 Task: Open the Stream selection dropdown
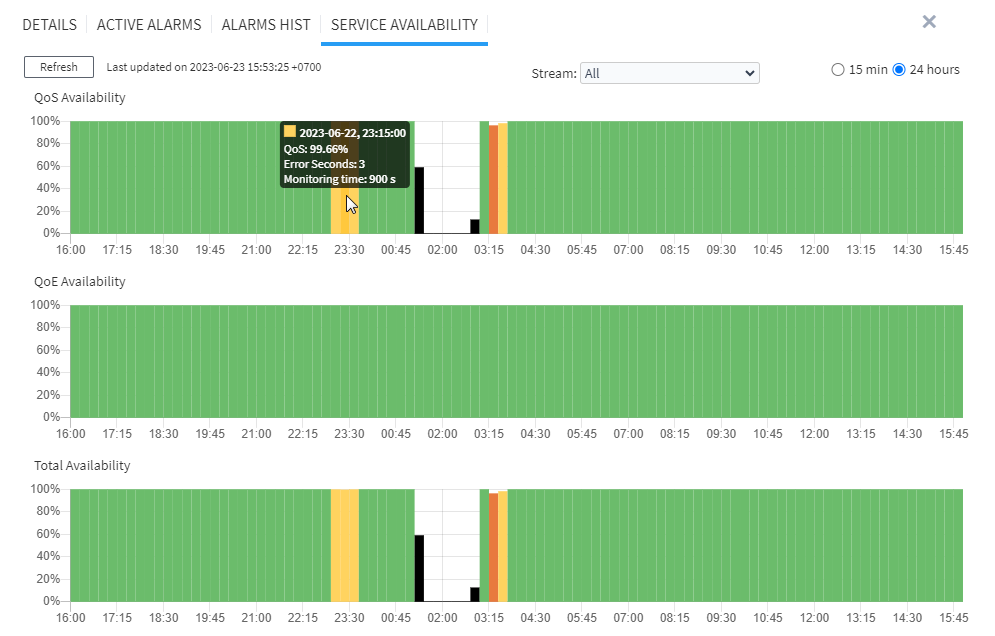pos(669,72)
